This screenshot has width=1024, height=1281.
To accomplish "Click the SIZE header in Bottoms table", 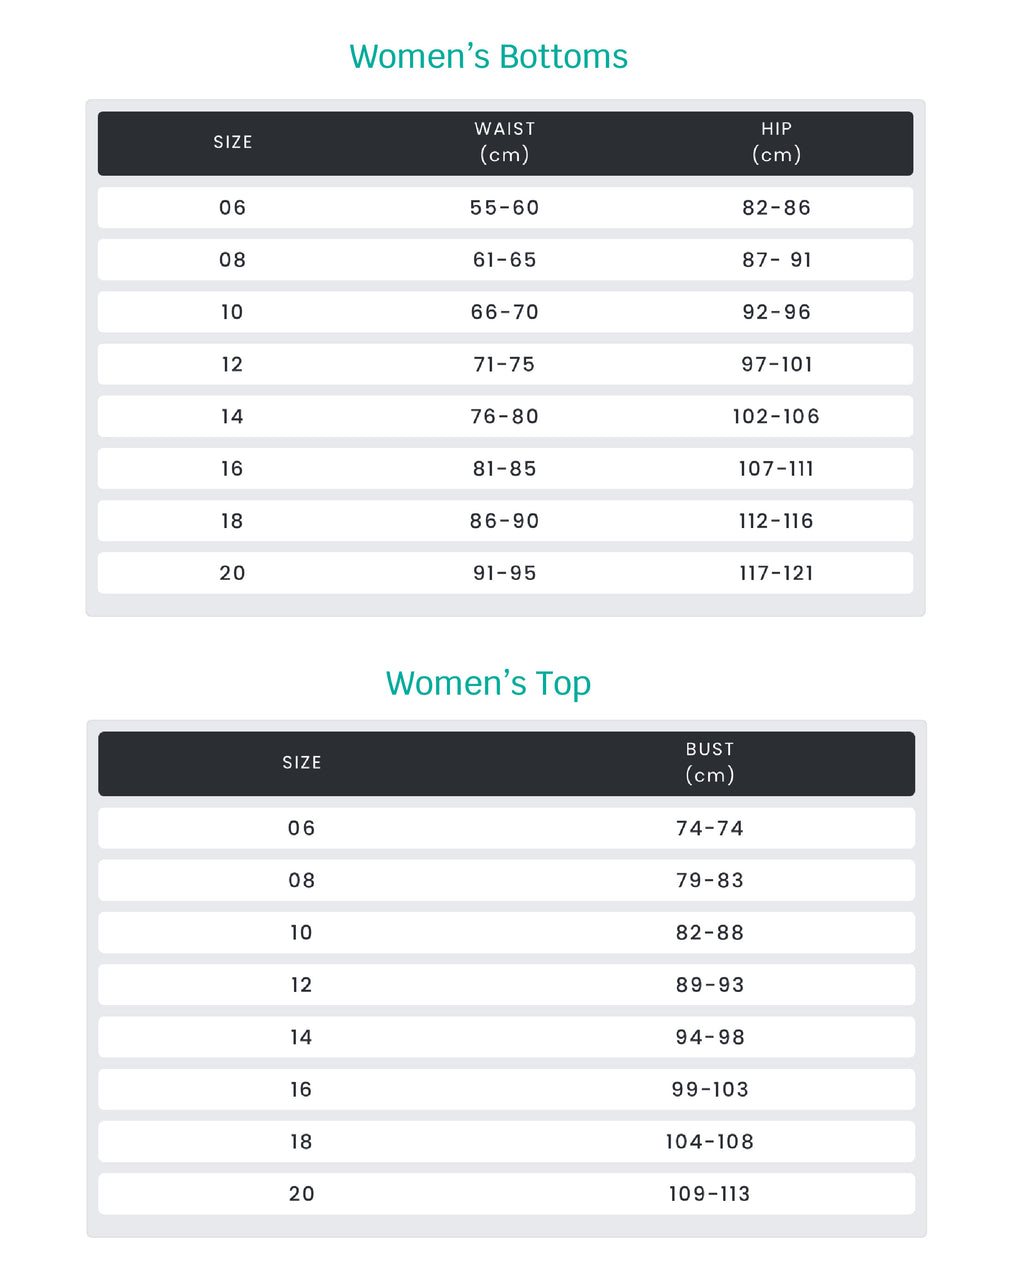I will pyautogui.click(x=233, y=142).
